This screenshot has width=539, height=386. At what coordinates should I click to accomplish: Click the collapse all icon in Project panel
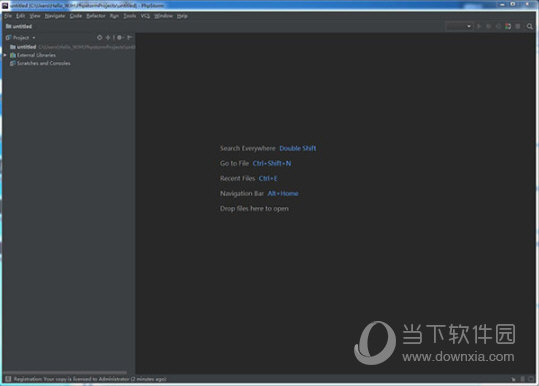tap(108, 37)
